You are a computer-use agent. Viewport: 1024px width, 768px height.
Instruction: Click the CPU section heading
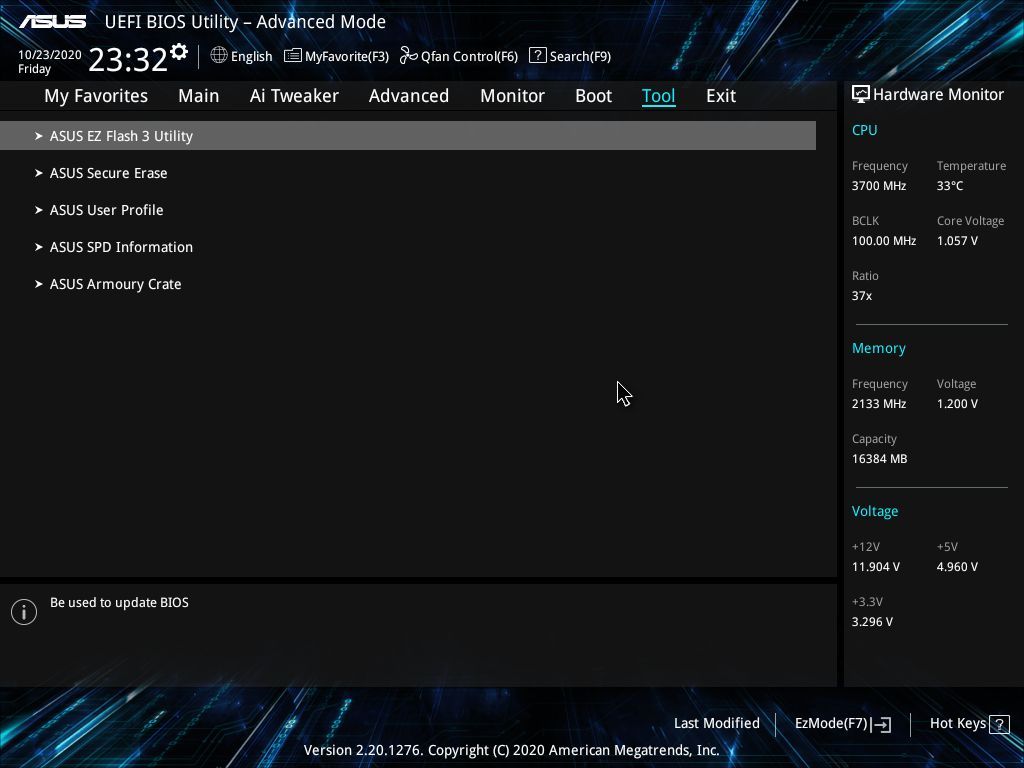point(864,130)
